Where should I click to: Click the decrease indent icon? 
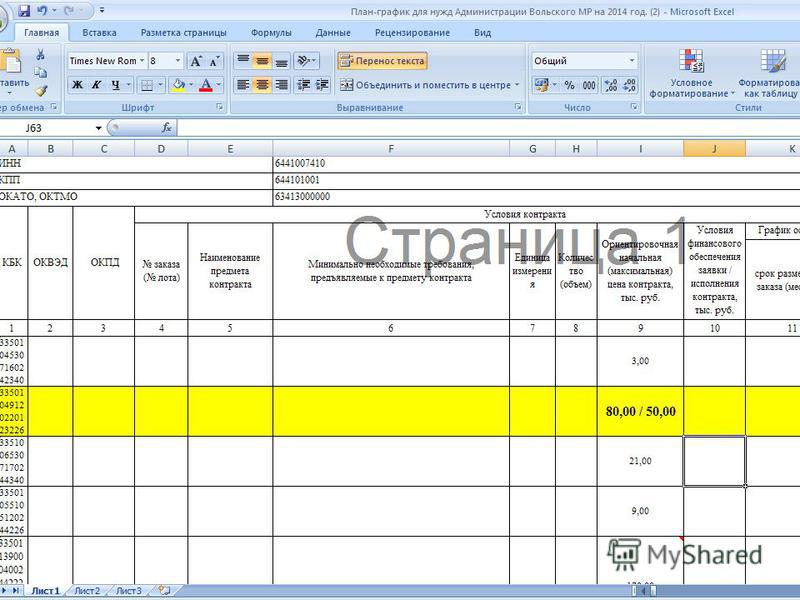(x=304, y=85)
